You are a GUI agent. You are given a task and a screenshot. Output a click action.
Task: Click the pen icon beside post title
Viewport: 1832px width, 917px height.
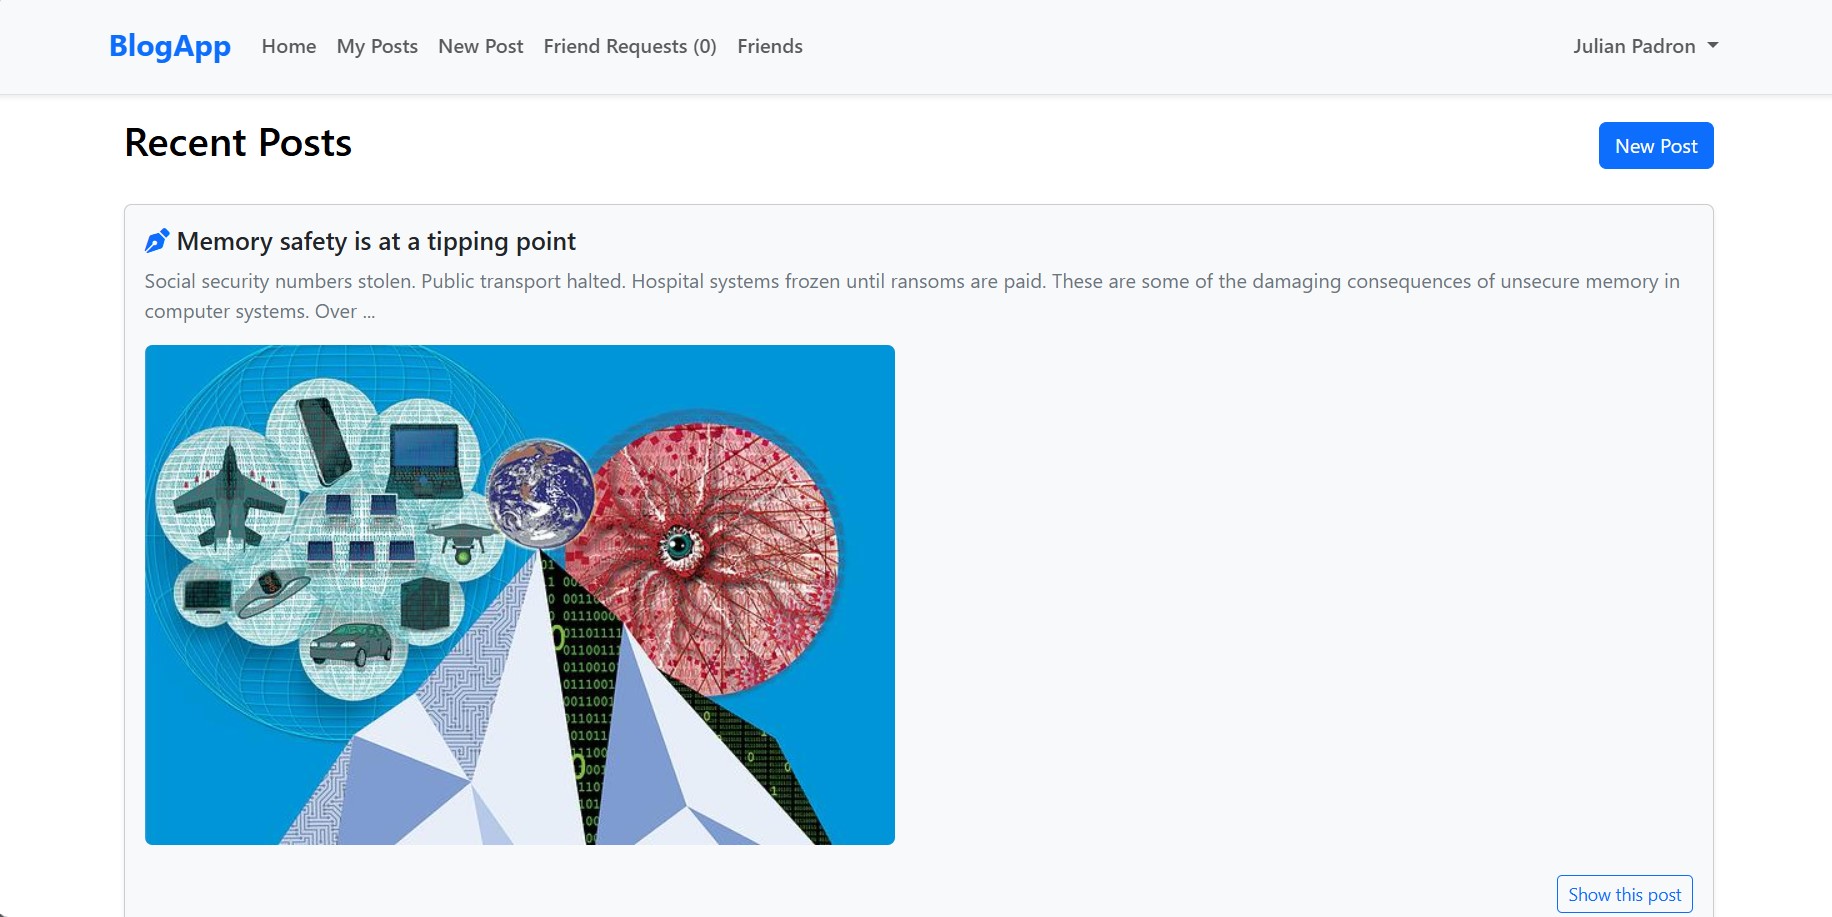coord(157,241)
